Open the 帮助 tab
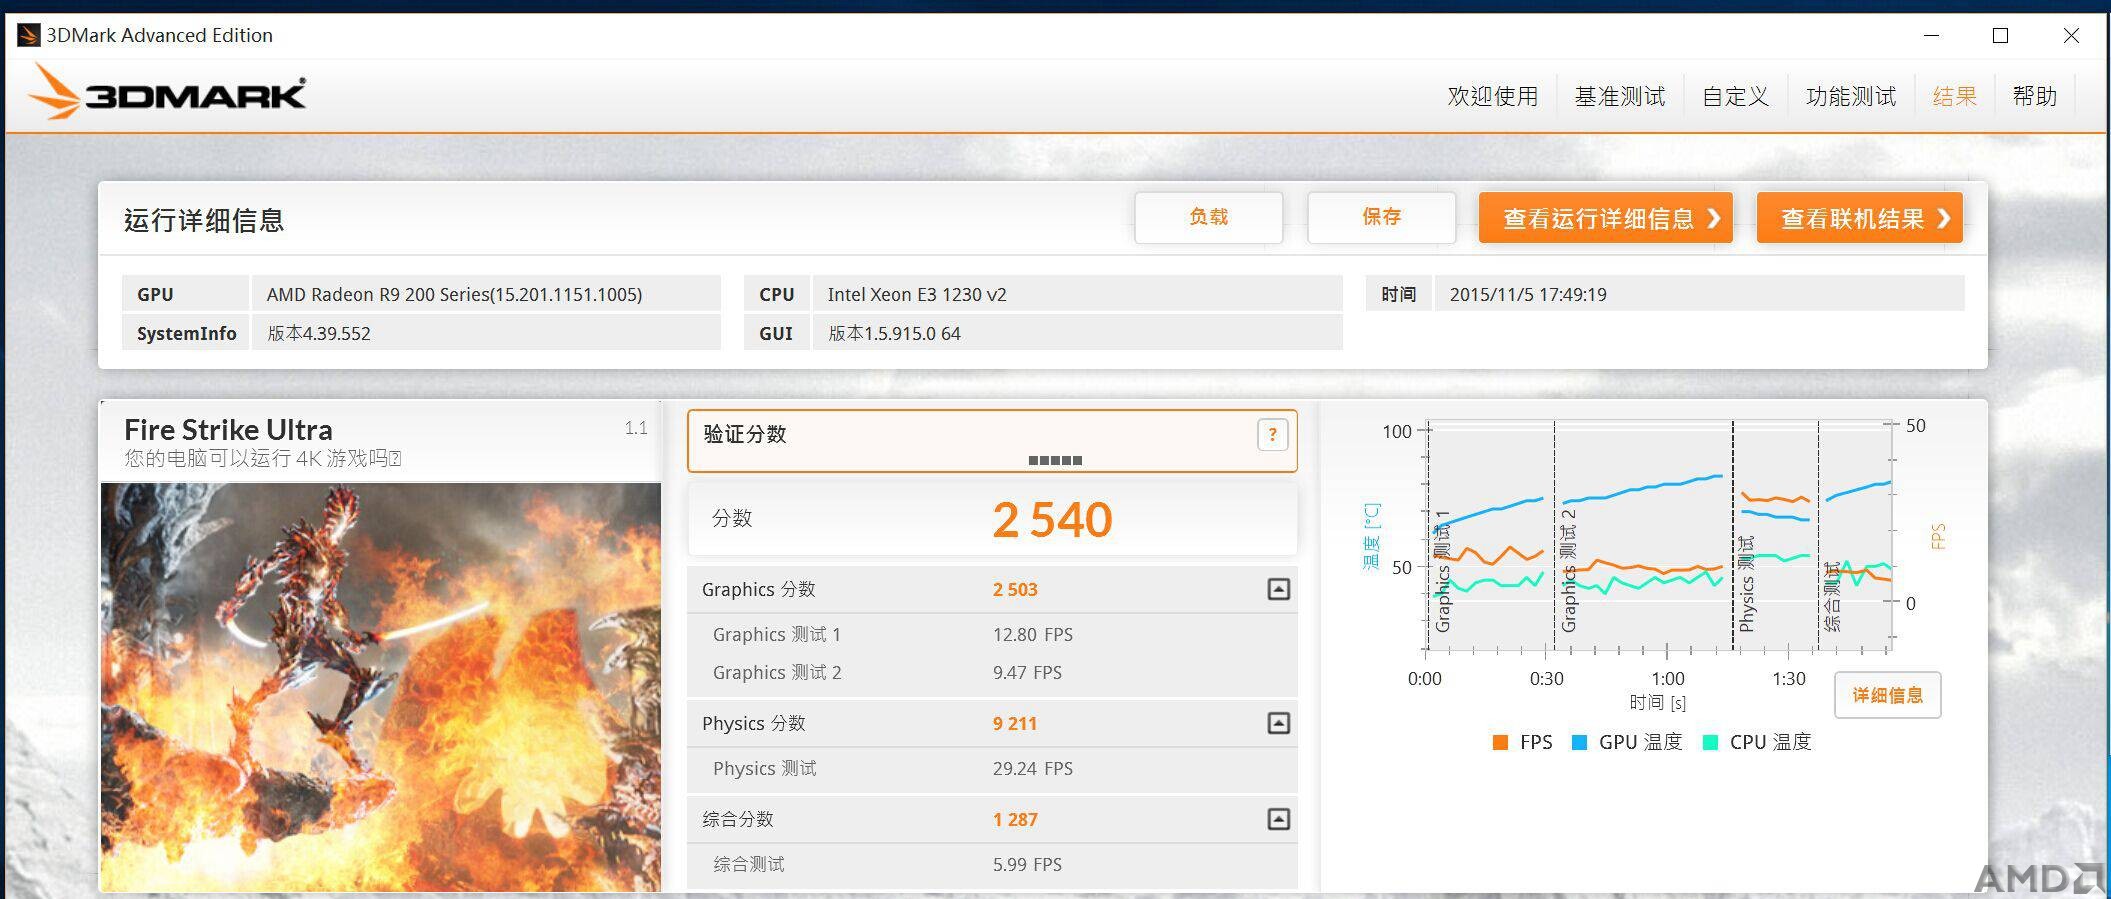 pos(2034,97)
